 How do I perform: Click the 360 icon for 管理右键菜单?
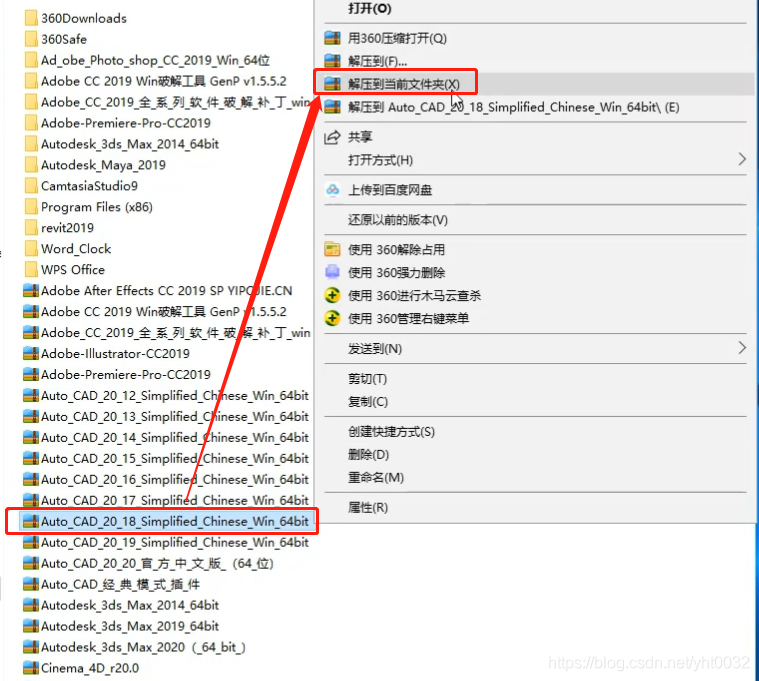pos(332,319)
